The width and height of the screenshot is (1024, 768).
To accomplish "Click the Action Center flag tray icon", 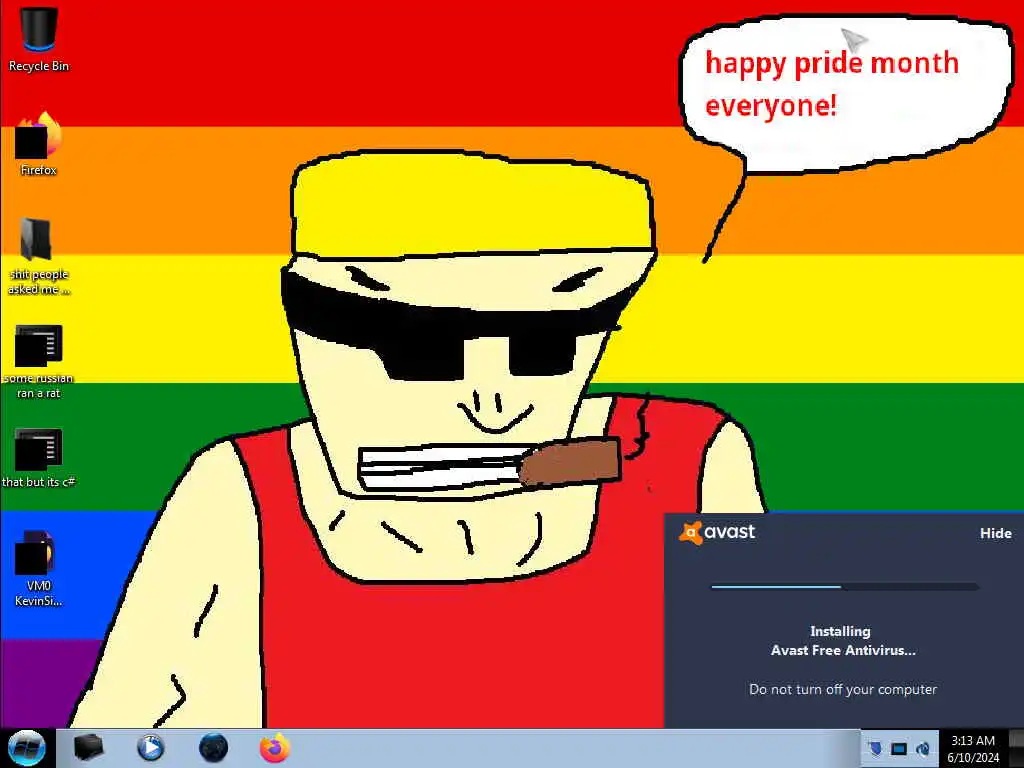I will point(875,748).
